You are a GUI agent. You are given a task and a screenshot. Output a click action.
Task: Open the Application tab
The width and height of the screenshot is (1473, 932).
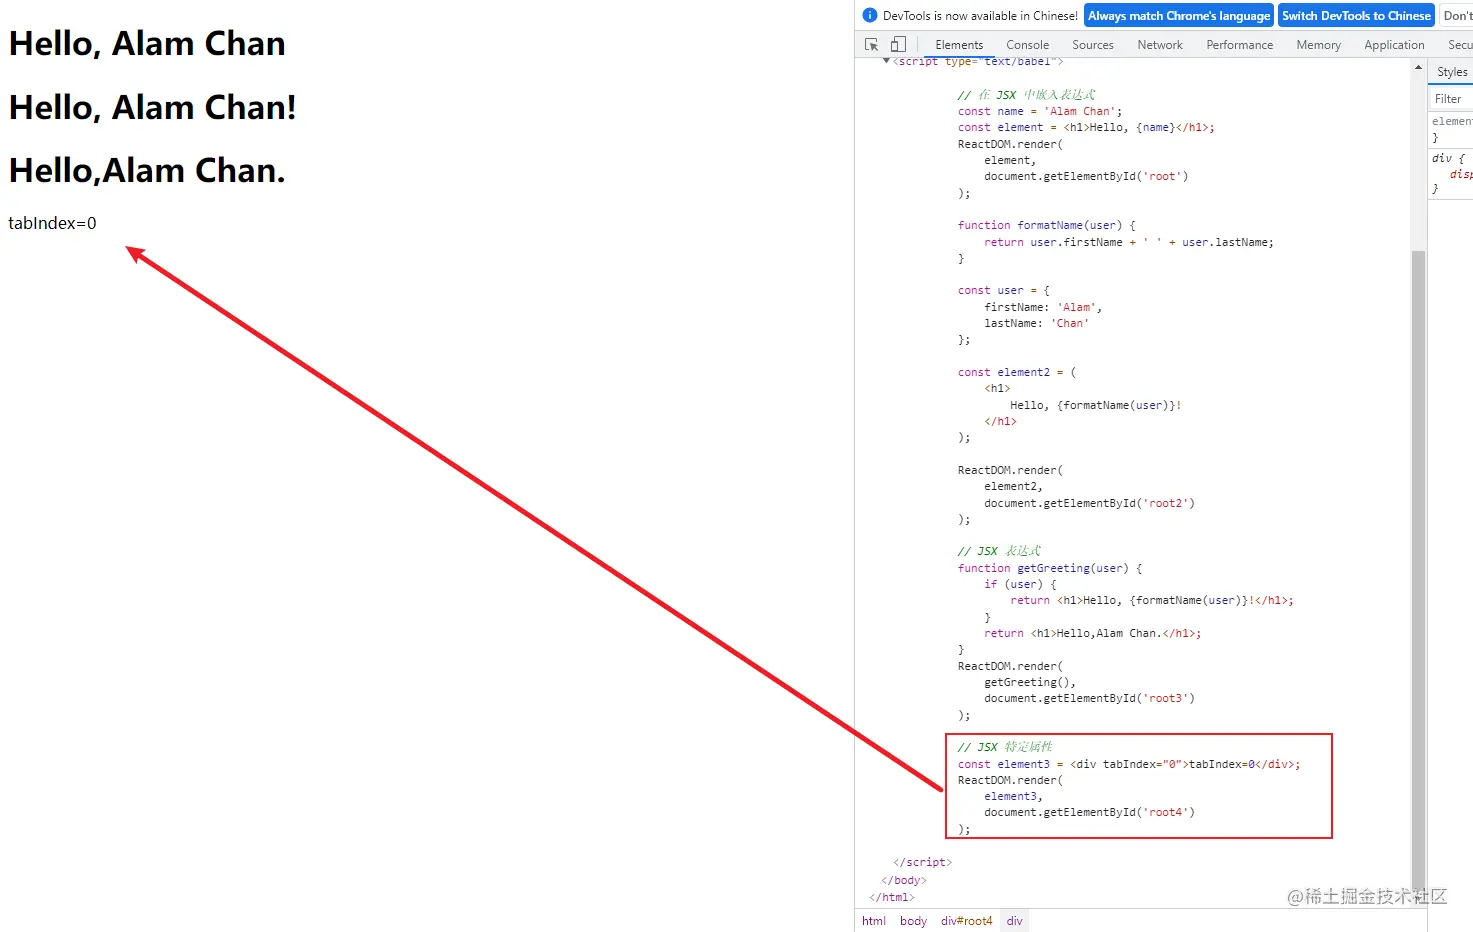(x=1394, y=45)
